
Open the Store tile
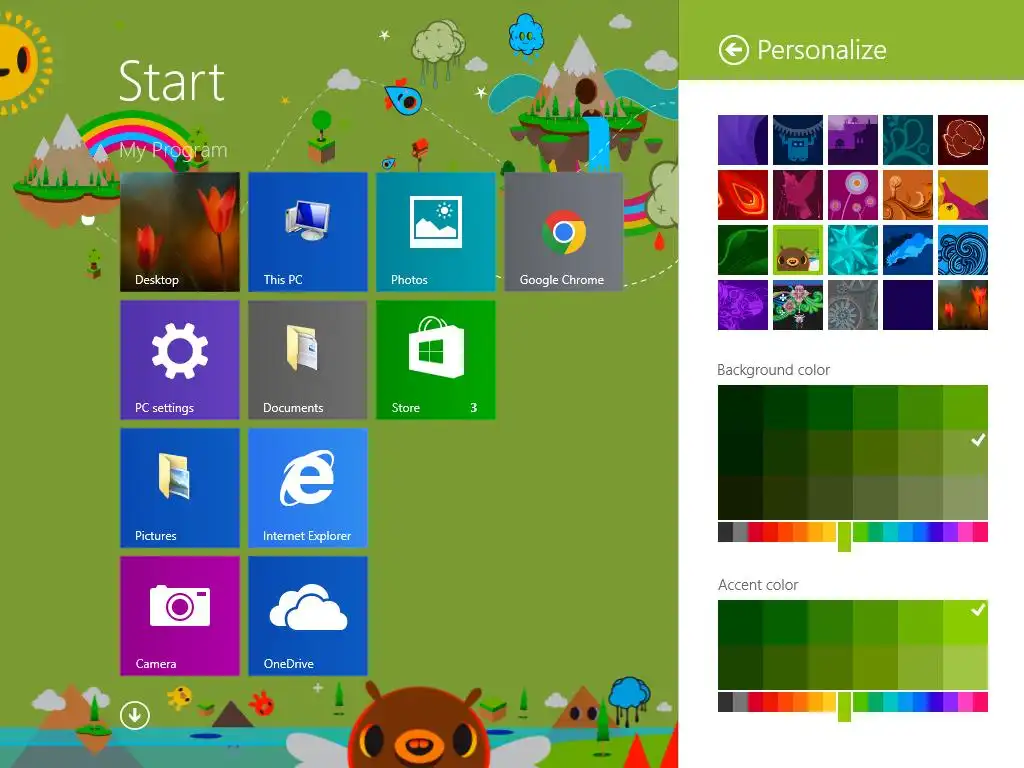pyautogui.click(x=436, y=359)
